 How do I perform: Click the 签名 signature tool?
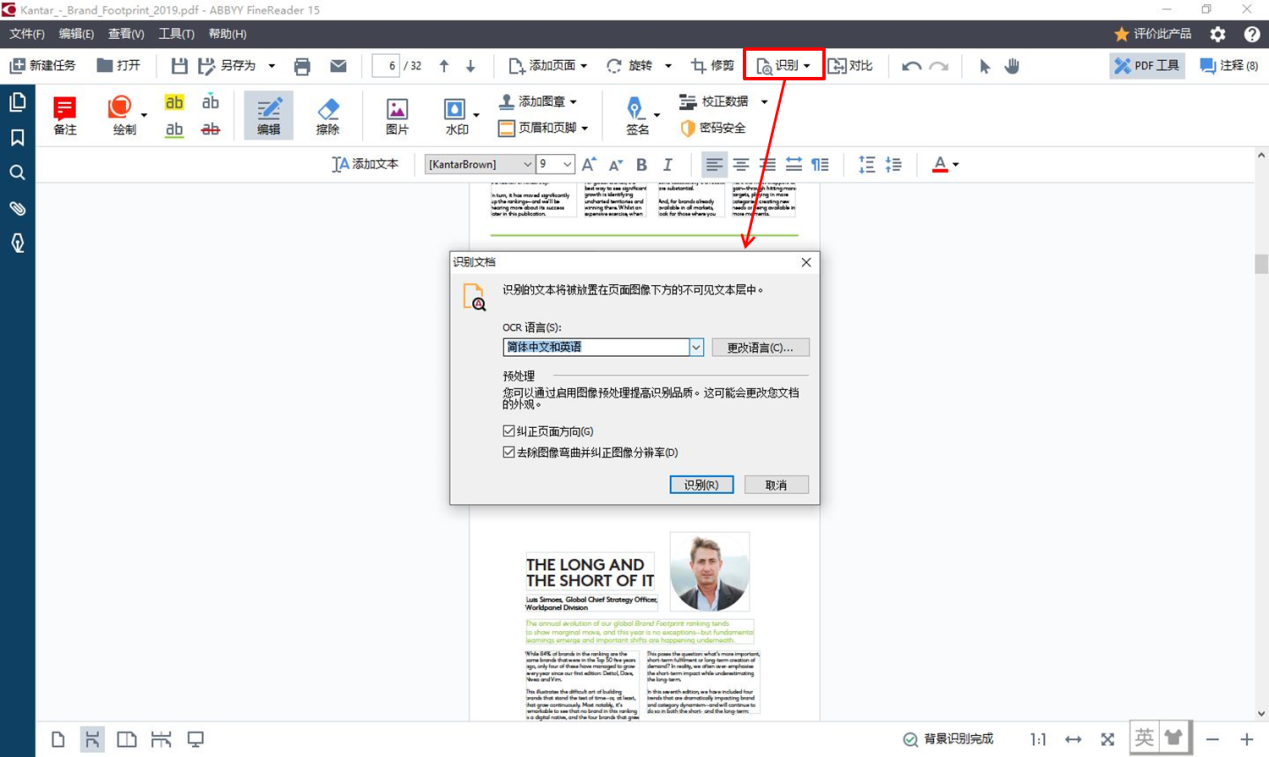tap(637, 115)
